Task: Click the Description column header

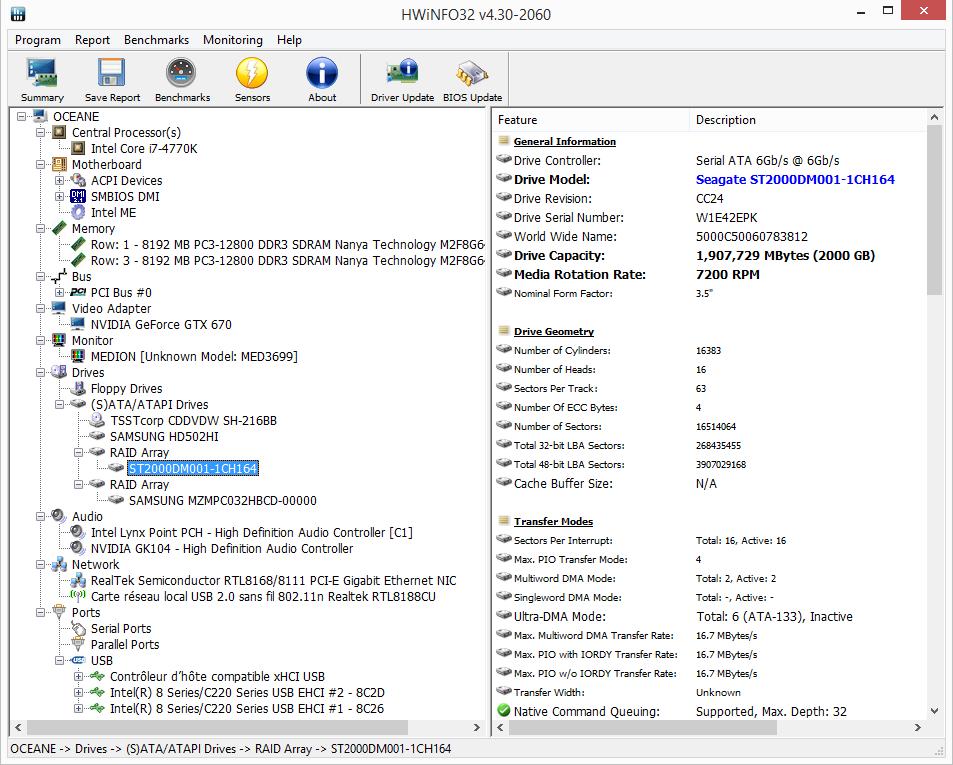Action: point(725,120)
